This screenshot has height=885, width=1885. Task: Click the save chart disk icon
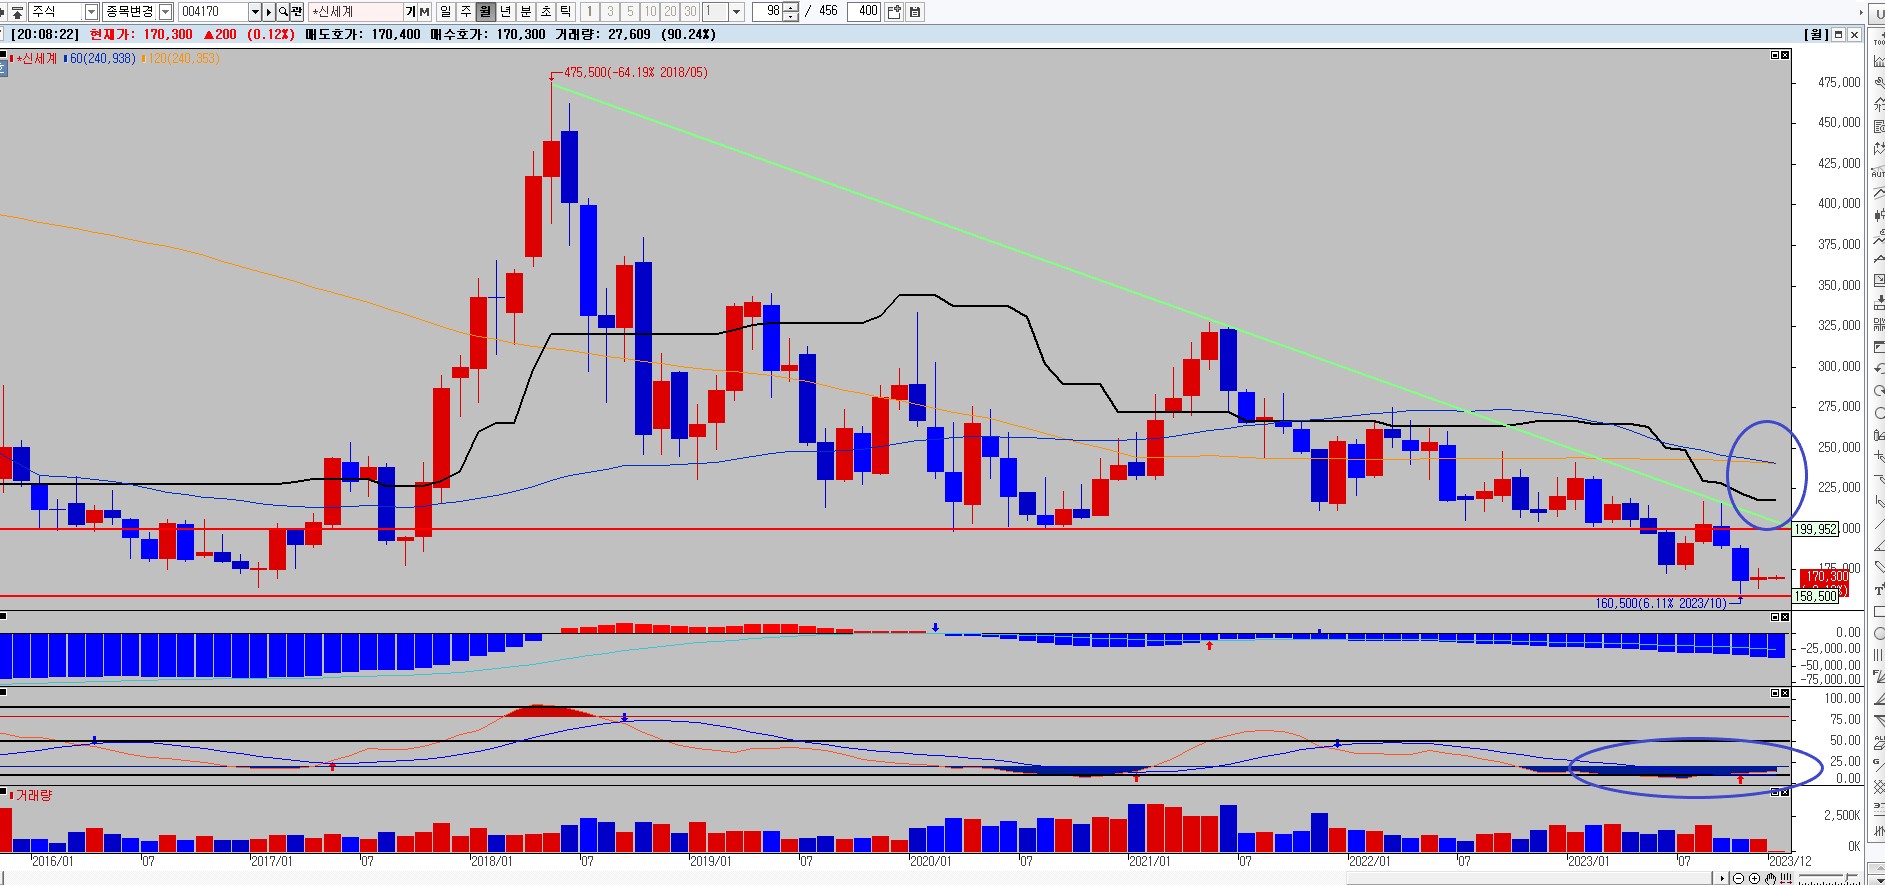tap(915, 11)
